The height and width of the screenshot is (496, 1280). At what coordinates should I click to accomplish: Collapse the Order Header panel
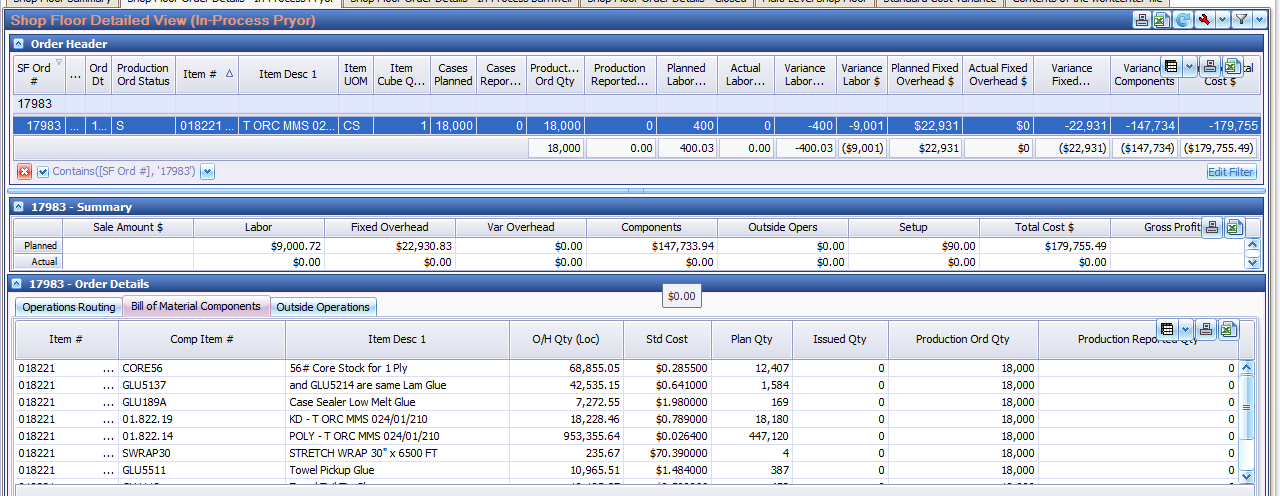coord(19,44)
